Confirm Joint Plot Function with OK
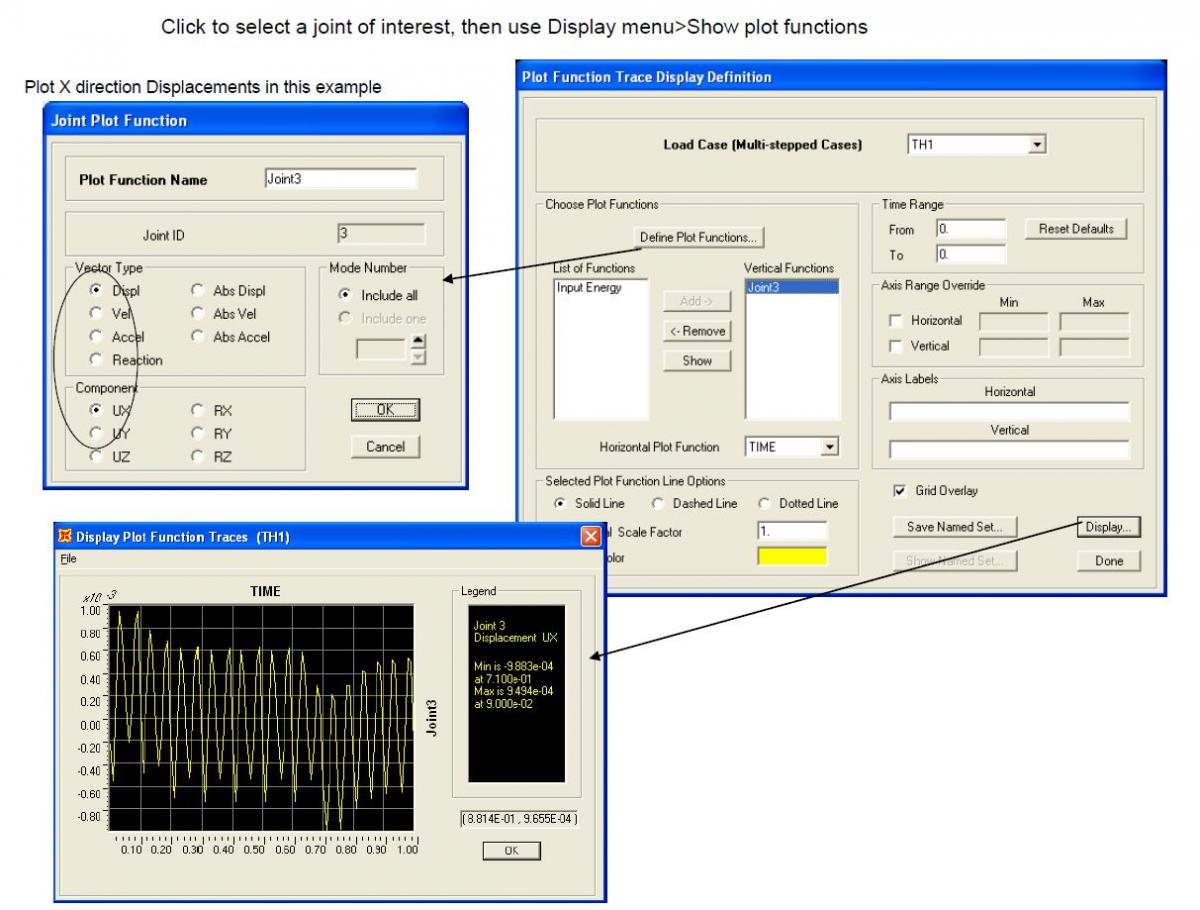1200x910 pixels. tap(385, 410)
